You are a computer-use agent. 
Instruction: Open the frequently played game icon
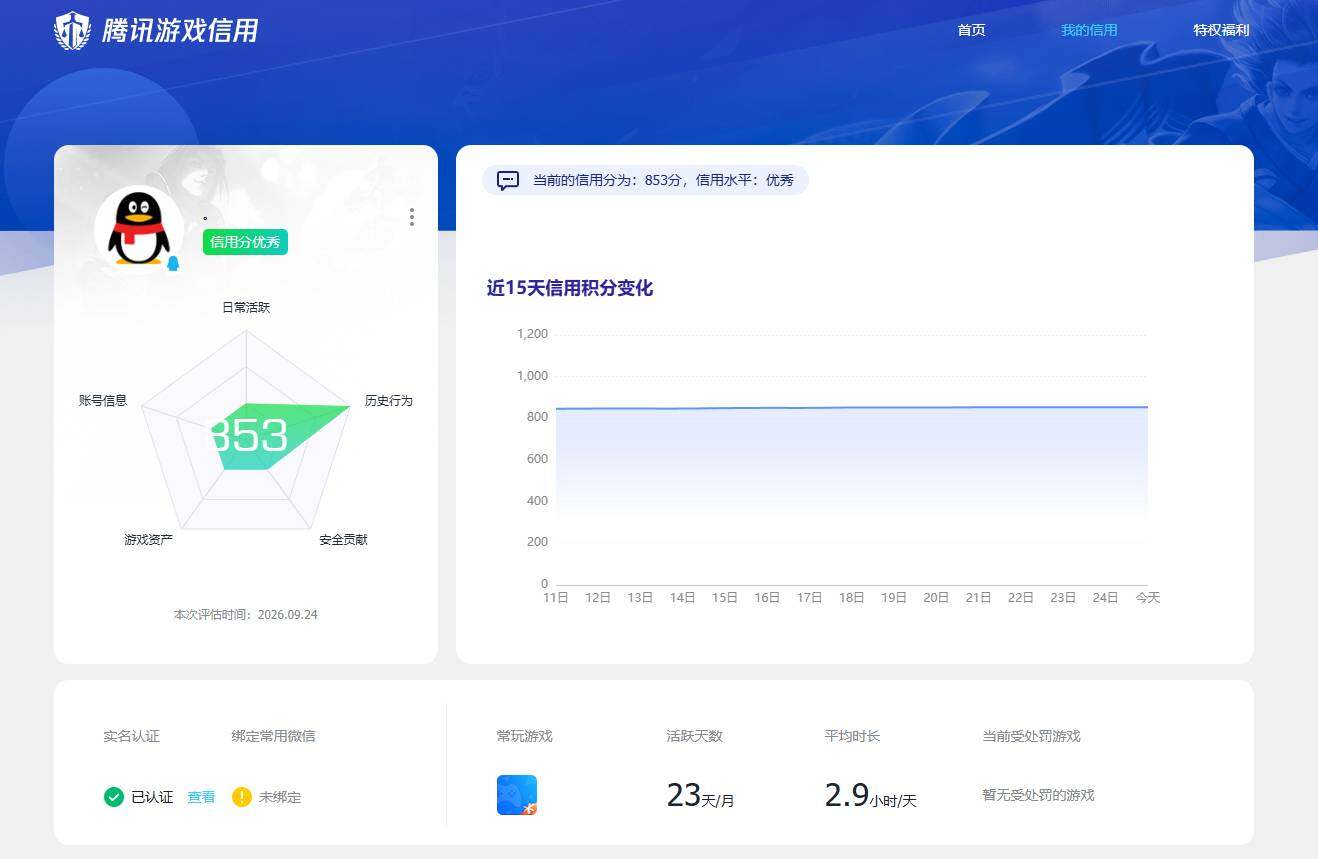tap(517, 795)
